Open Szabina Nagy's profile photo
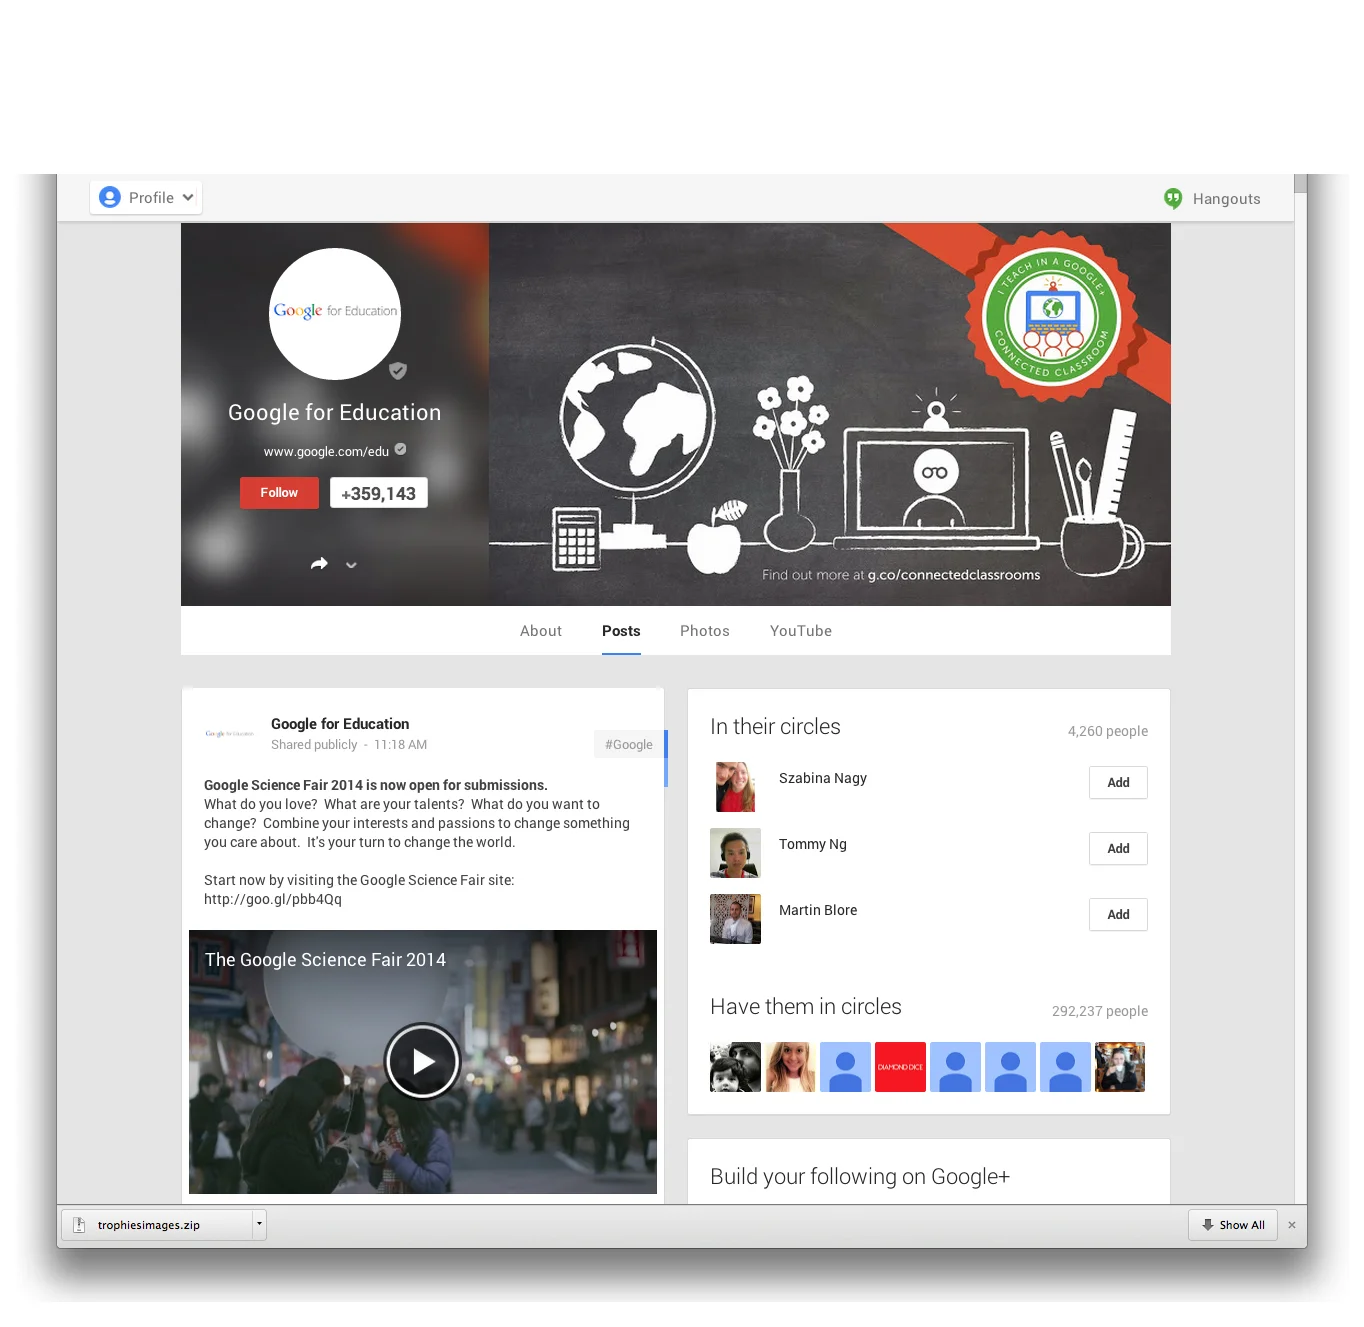The width and height of the screenshot is (1364, 1327). 735,787
